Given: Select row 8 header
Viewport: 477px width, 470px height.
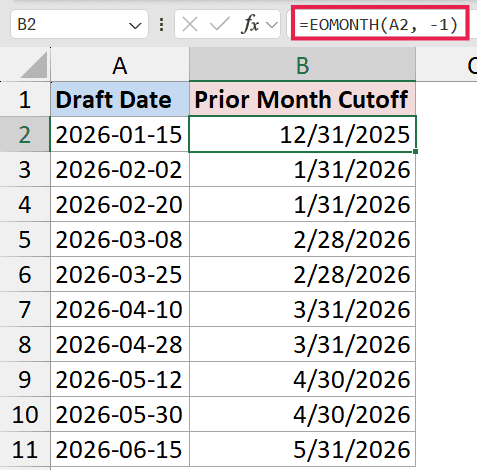Looking at the screenshot, I should 25,344.
